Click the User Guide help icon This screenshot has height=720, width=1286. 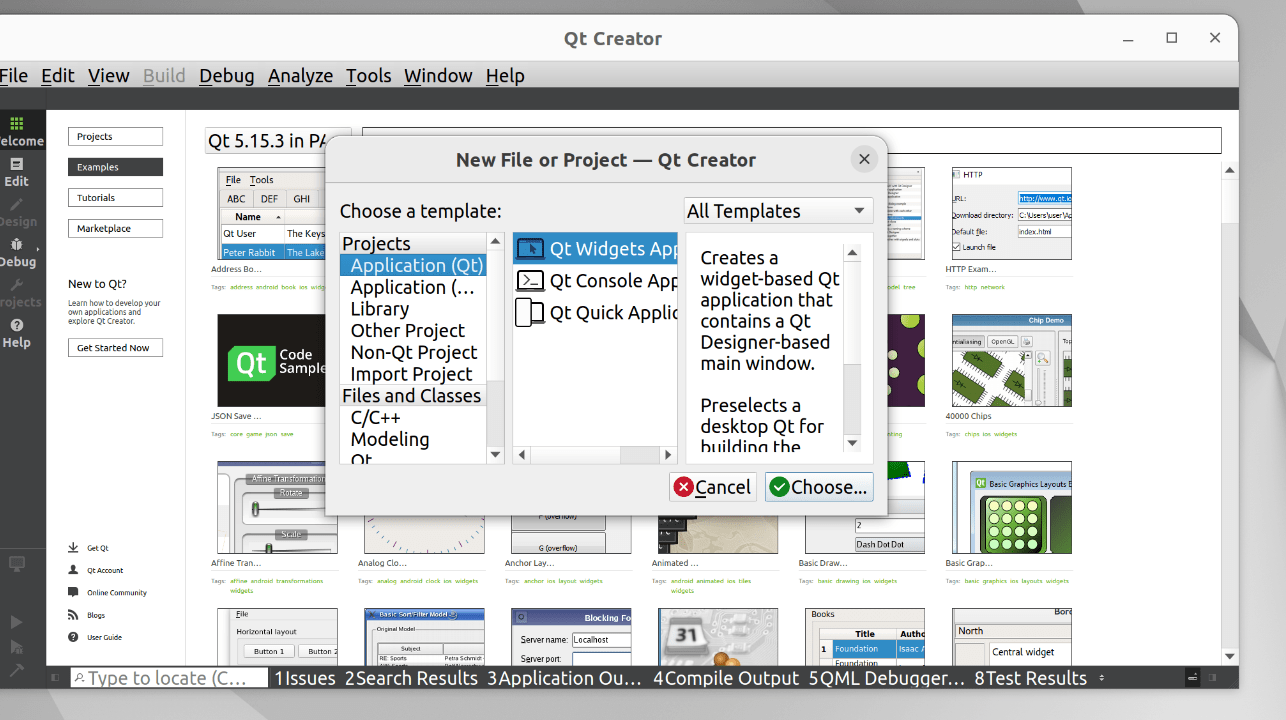[73, 637]
